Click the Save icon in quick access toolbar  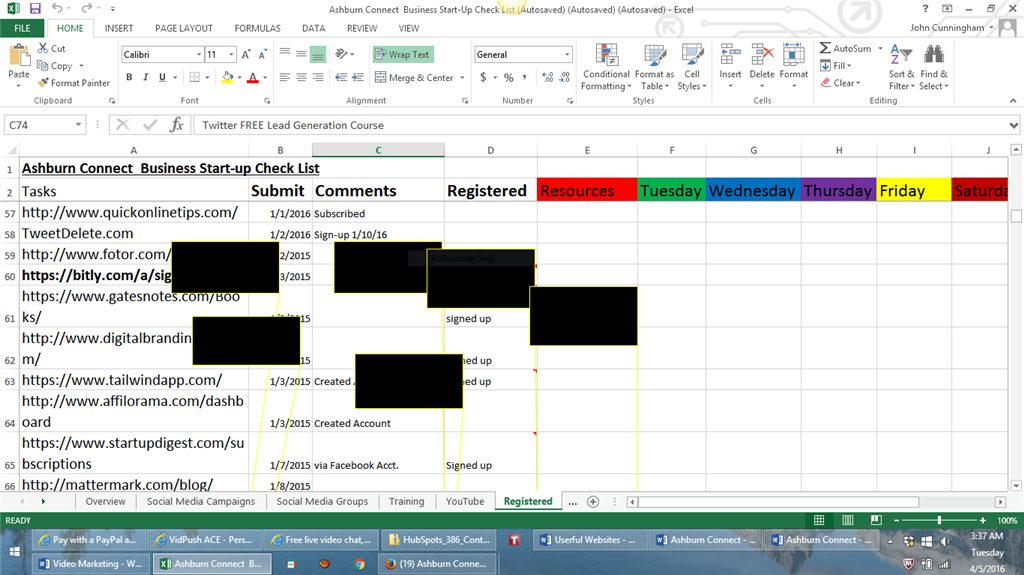pyautogui.click(x=35, y=8)
